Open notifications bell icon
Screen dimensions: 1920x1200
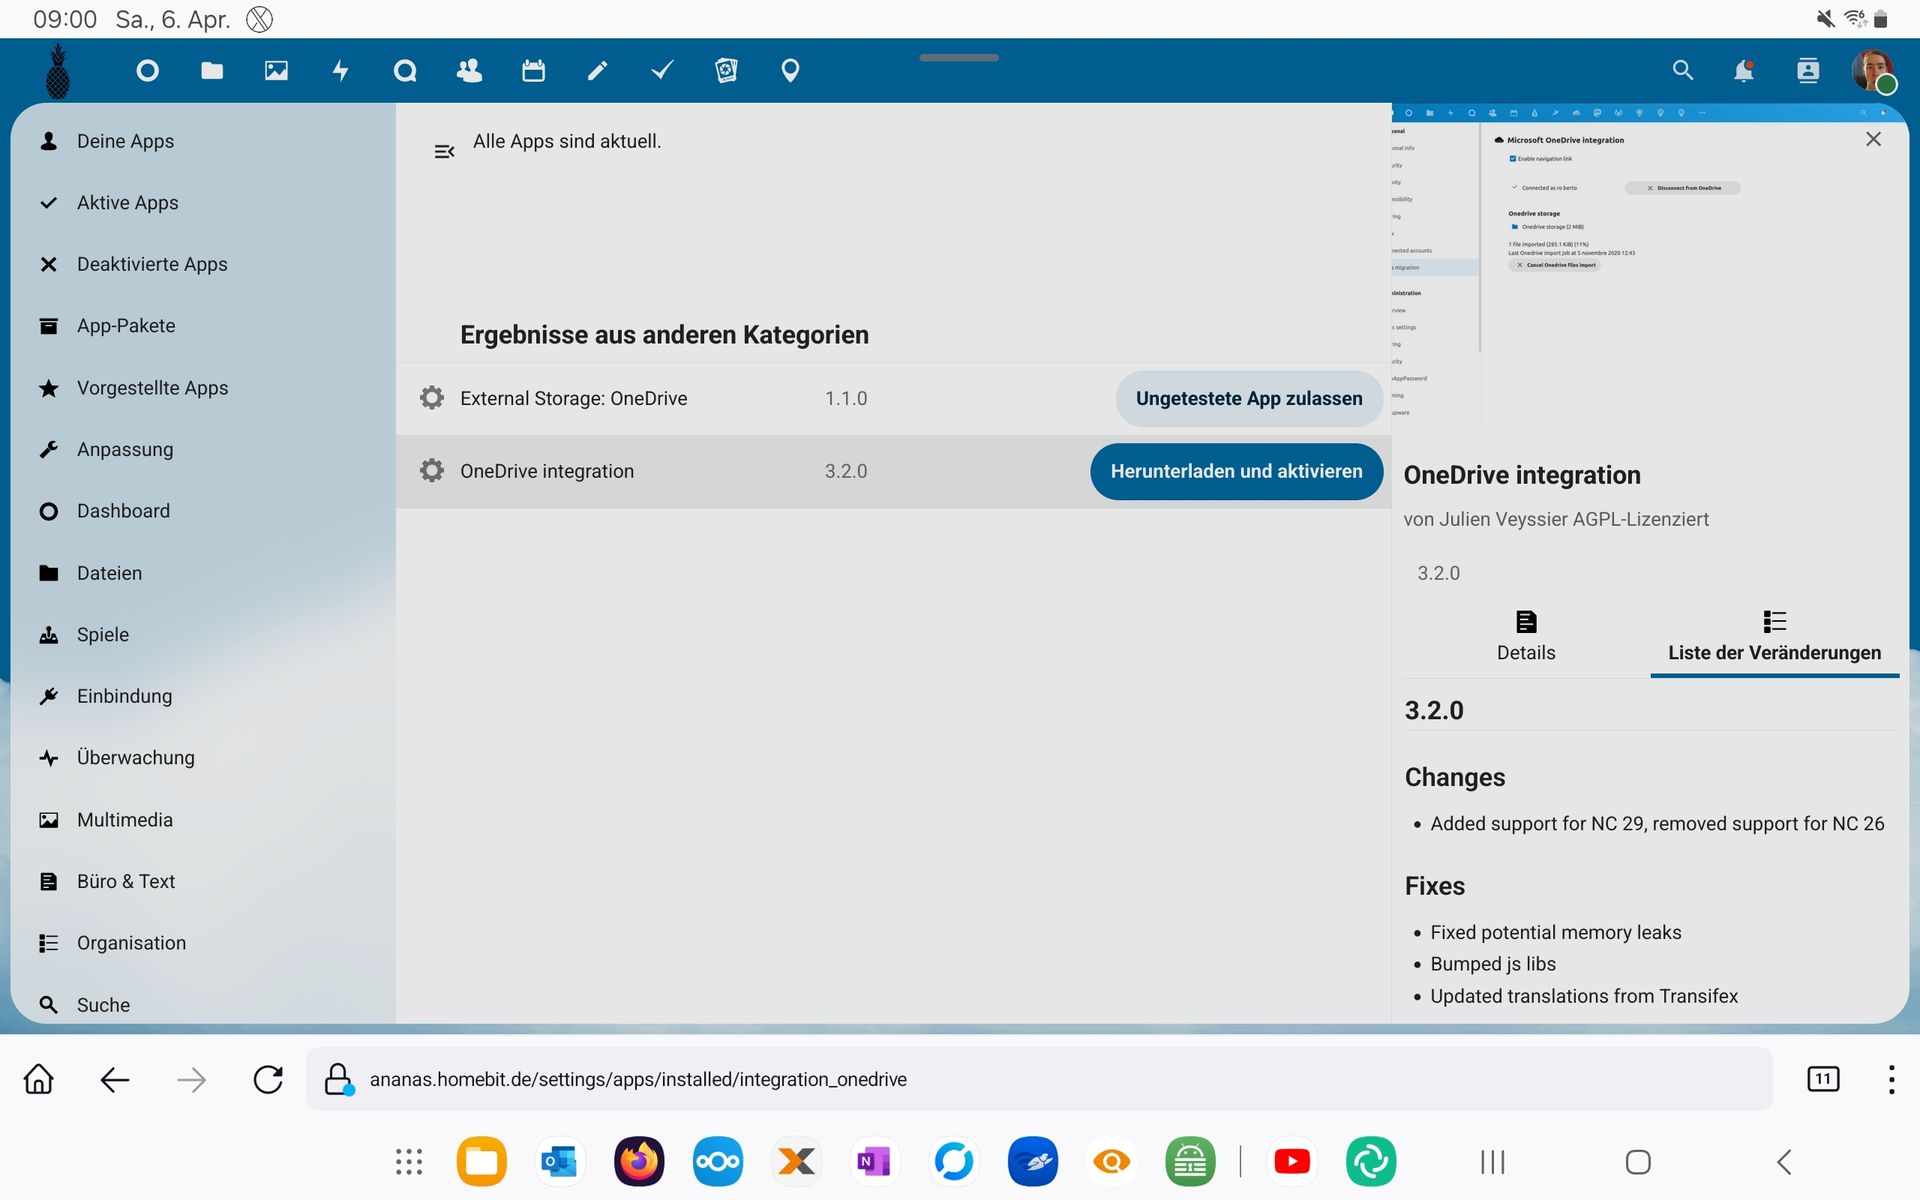coord(1744,71)
